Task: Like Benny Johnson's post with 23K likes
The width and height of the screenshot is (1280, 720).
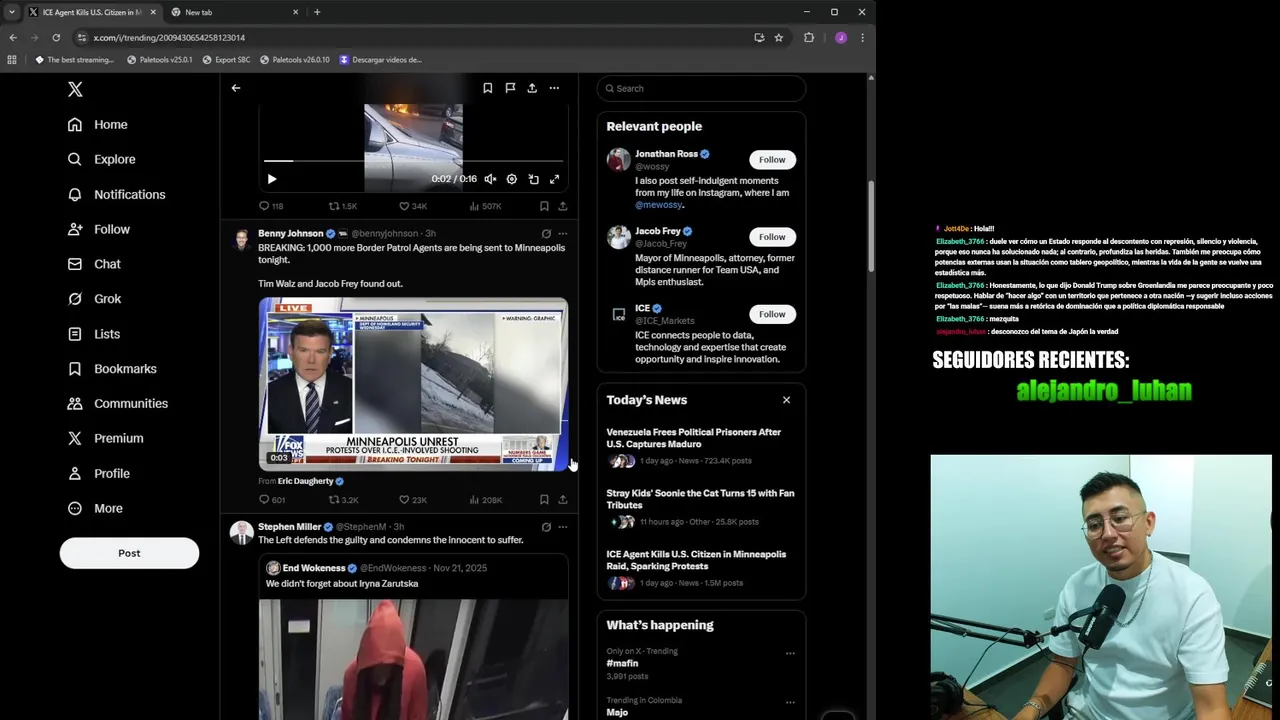Action: pyautogui.click(x=412, y=500)
